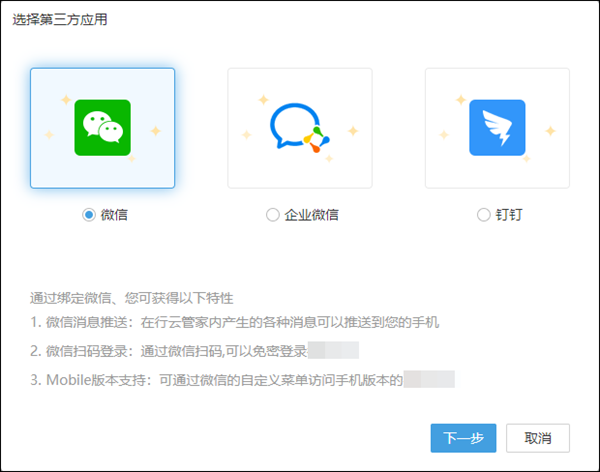Click the 微信扫码登录 feature line
The height and width of the screenshot is (472, 600).
194,351
